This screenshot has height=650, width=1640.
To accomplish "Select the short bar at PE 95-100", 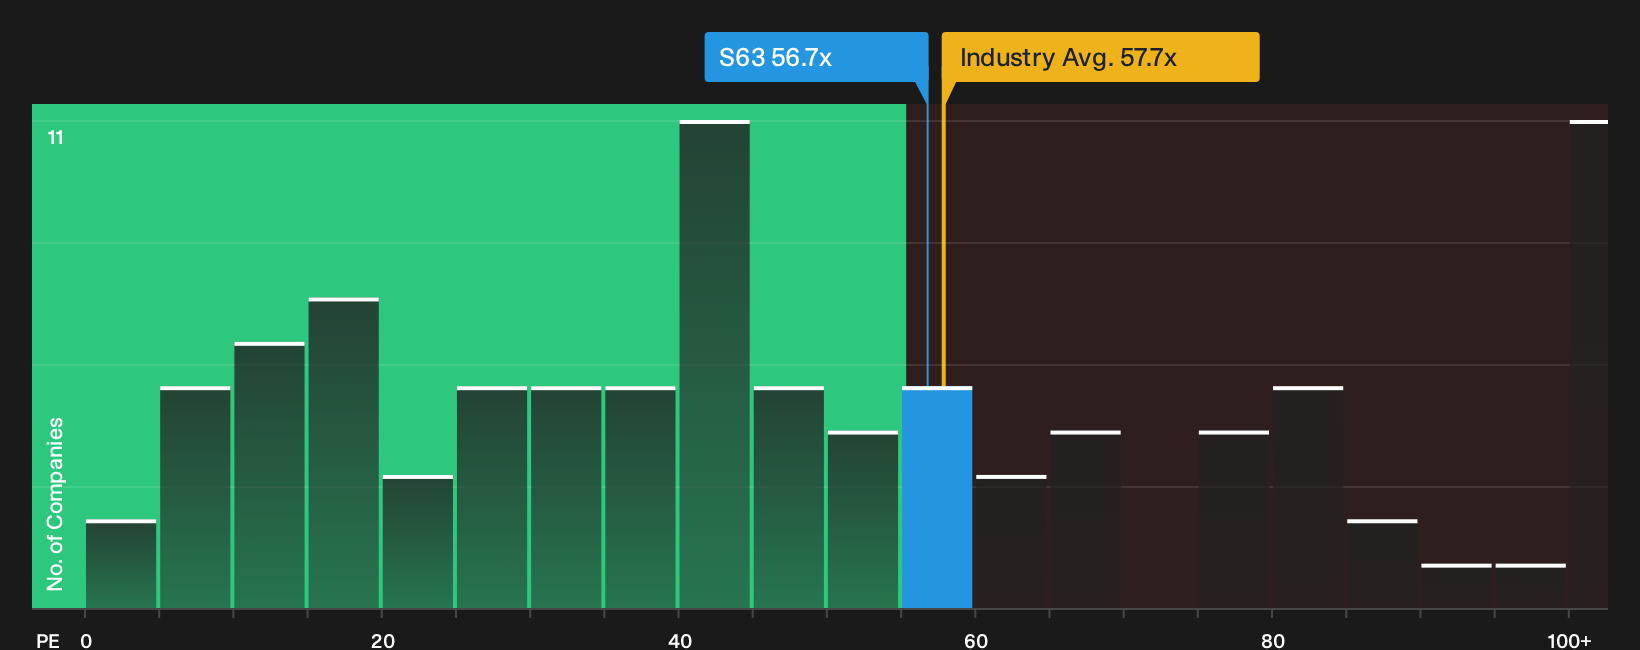I will click(1531, 586).
